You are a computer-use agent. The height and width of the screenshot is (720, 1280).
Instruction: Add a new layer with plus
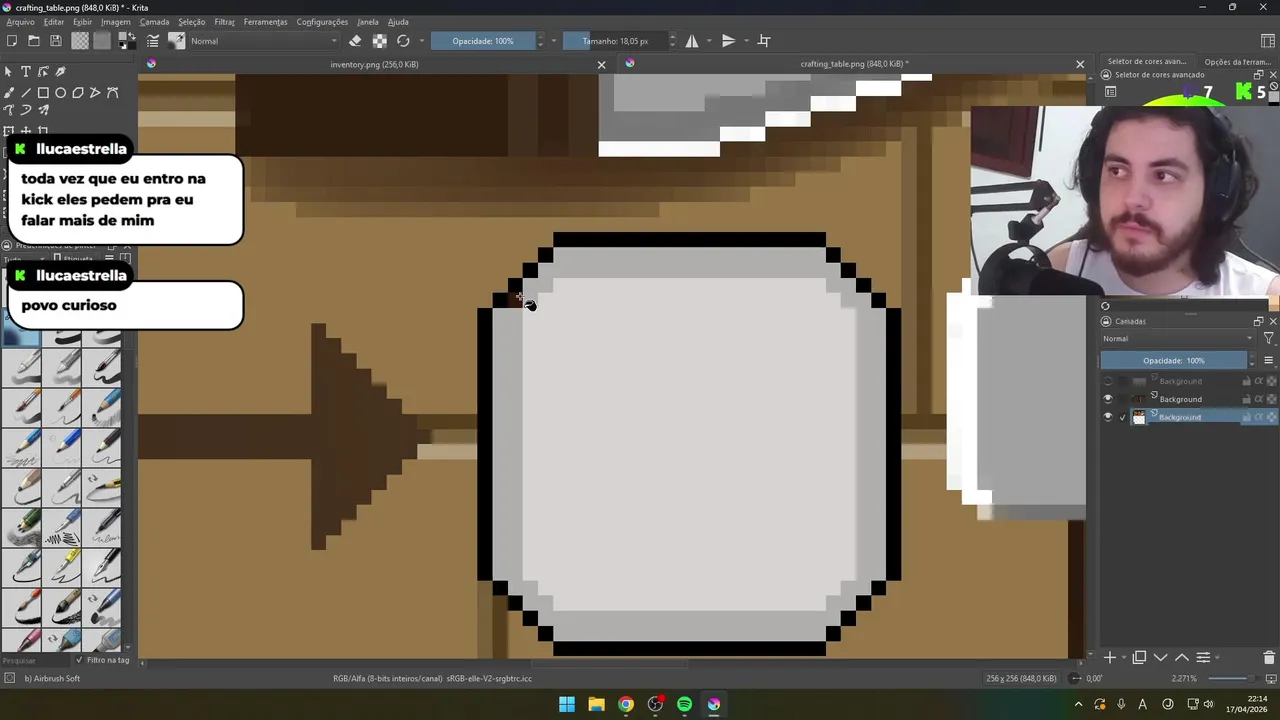[1110, 657]
